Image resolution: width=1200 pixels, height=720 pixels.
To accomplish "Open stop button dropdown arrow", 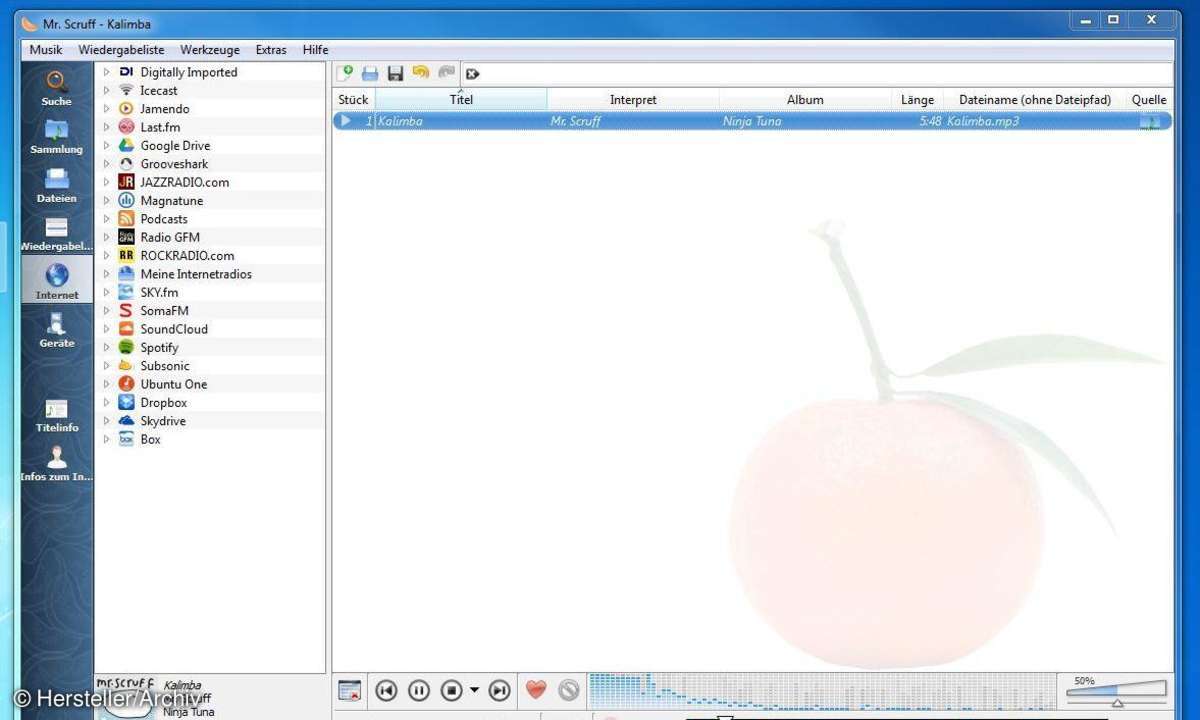I will point(474,690).
